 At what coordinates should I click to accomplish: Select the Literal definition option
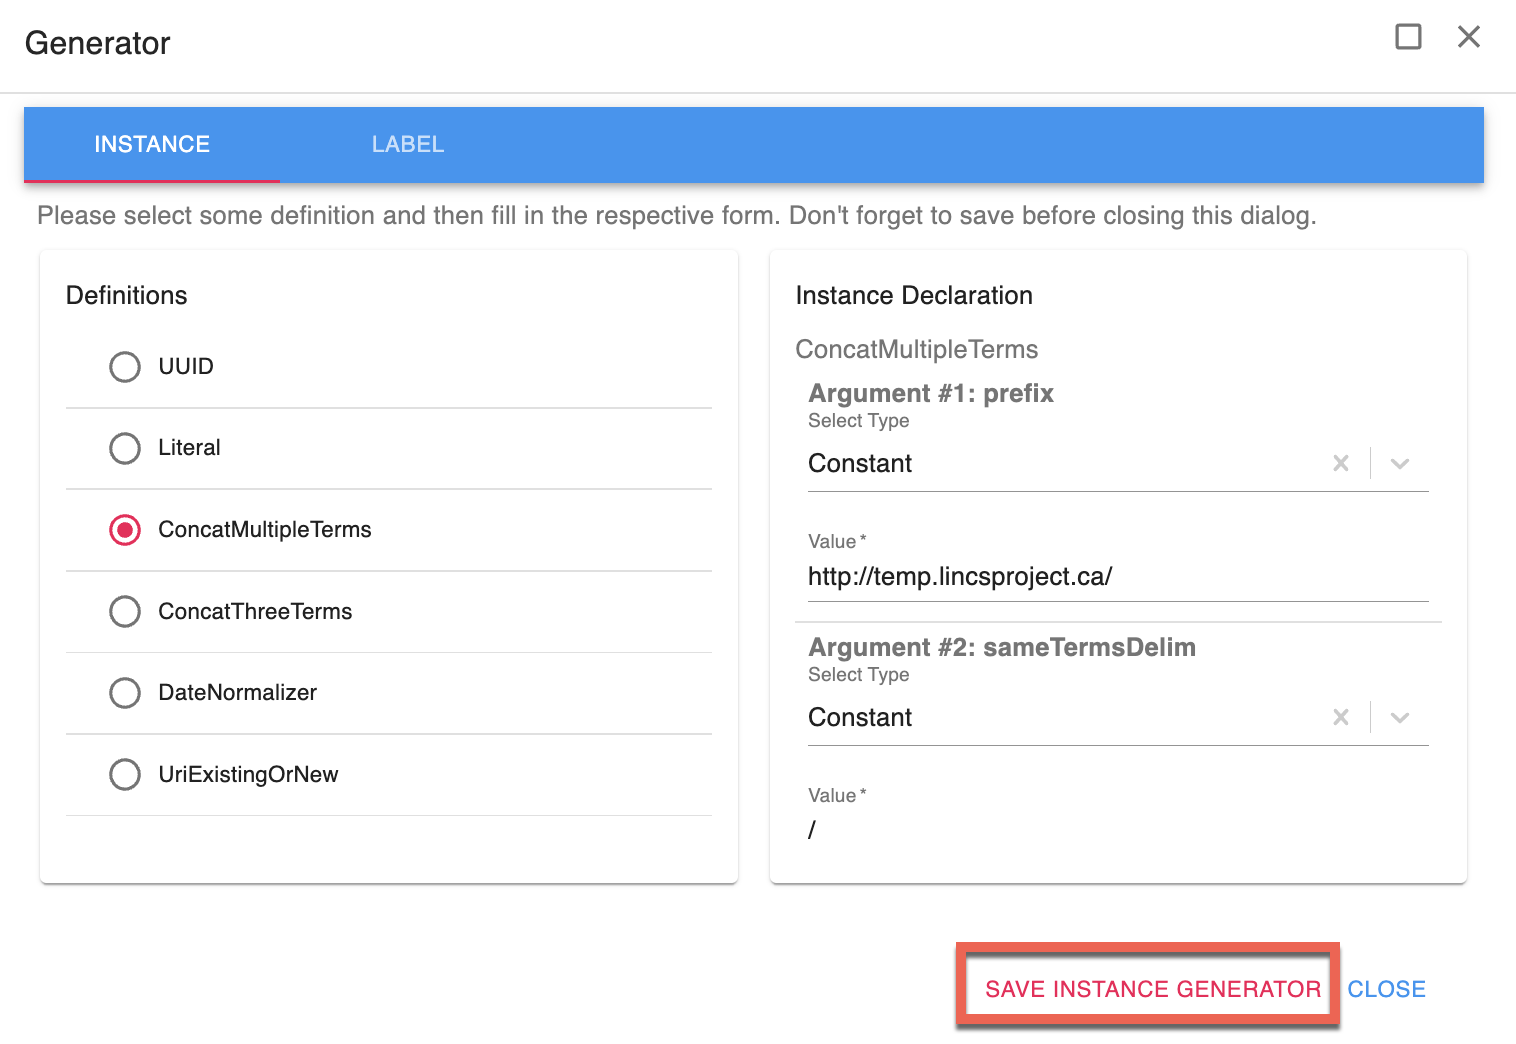[125, 448]
